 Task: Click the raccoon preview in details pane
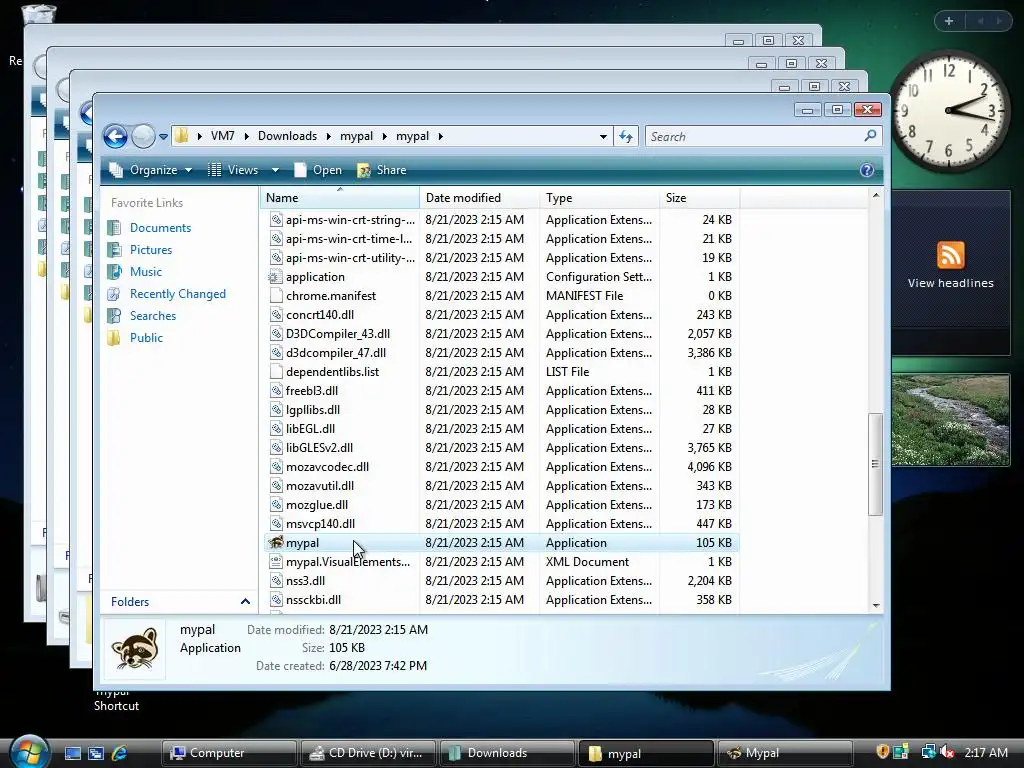135,648
